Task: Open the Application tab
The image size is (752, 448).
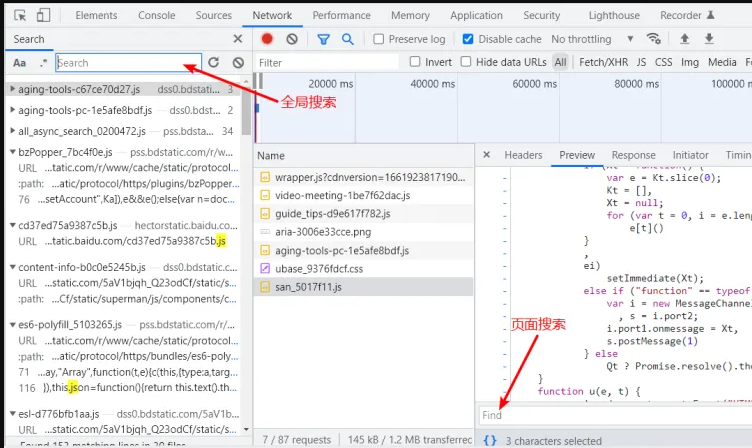Action: tap(476, 15)
